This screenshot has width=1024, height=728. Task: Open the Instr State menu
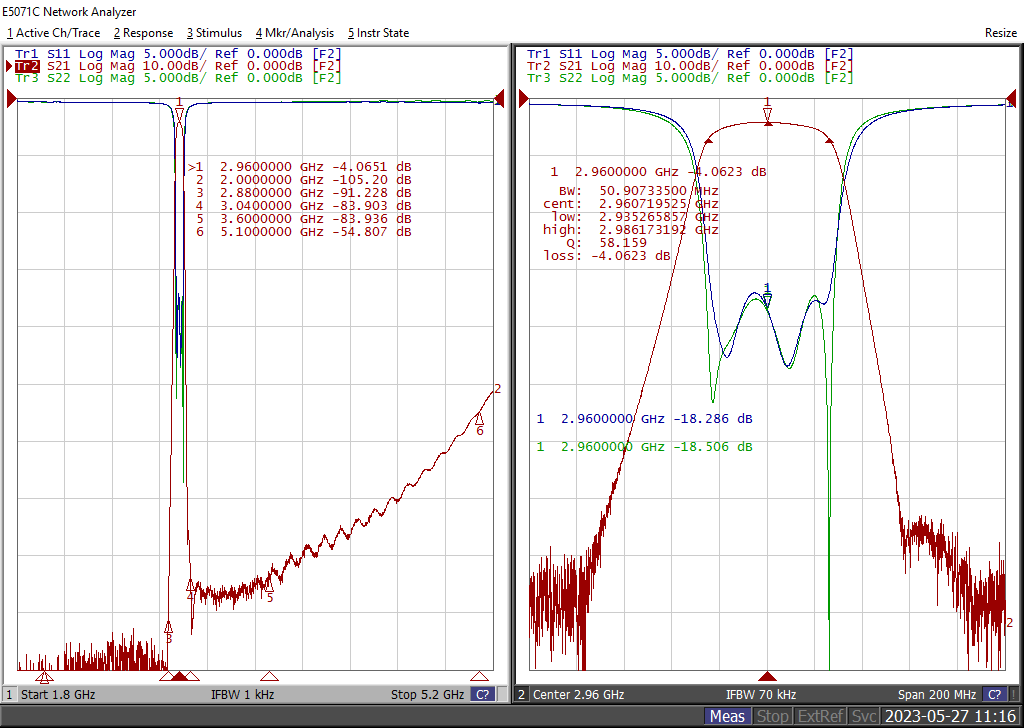click(x=378, y=33)
